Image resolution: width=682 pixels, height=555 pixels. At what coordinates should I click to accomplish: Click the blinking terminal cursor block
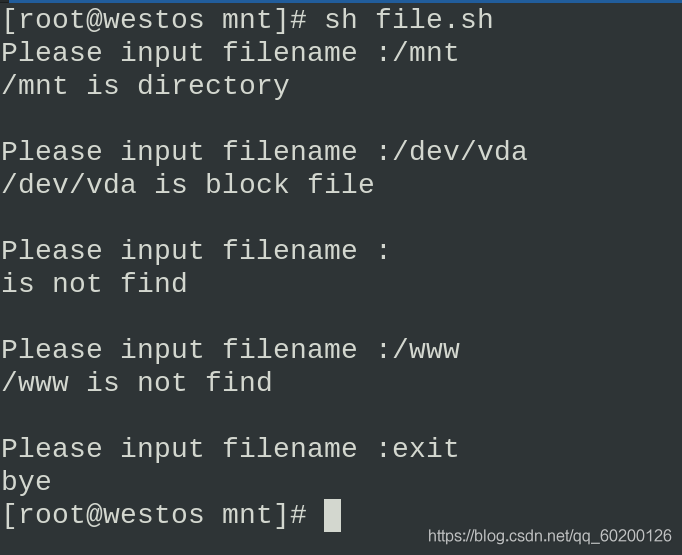tap(333, 515)
